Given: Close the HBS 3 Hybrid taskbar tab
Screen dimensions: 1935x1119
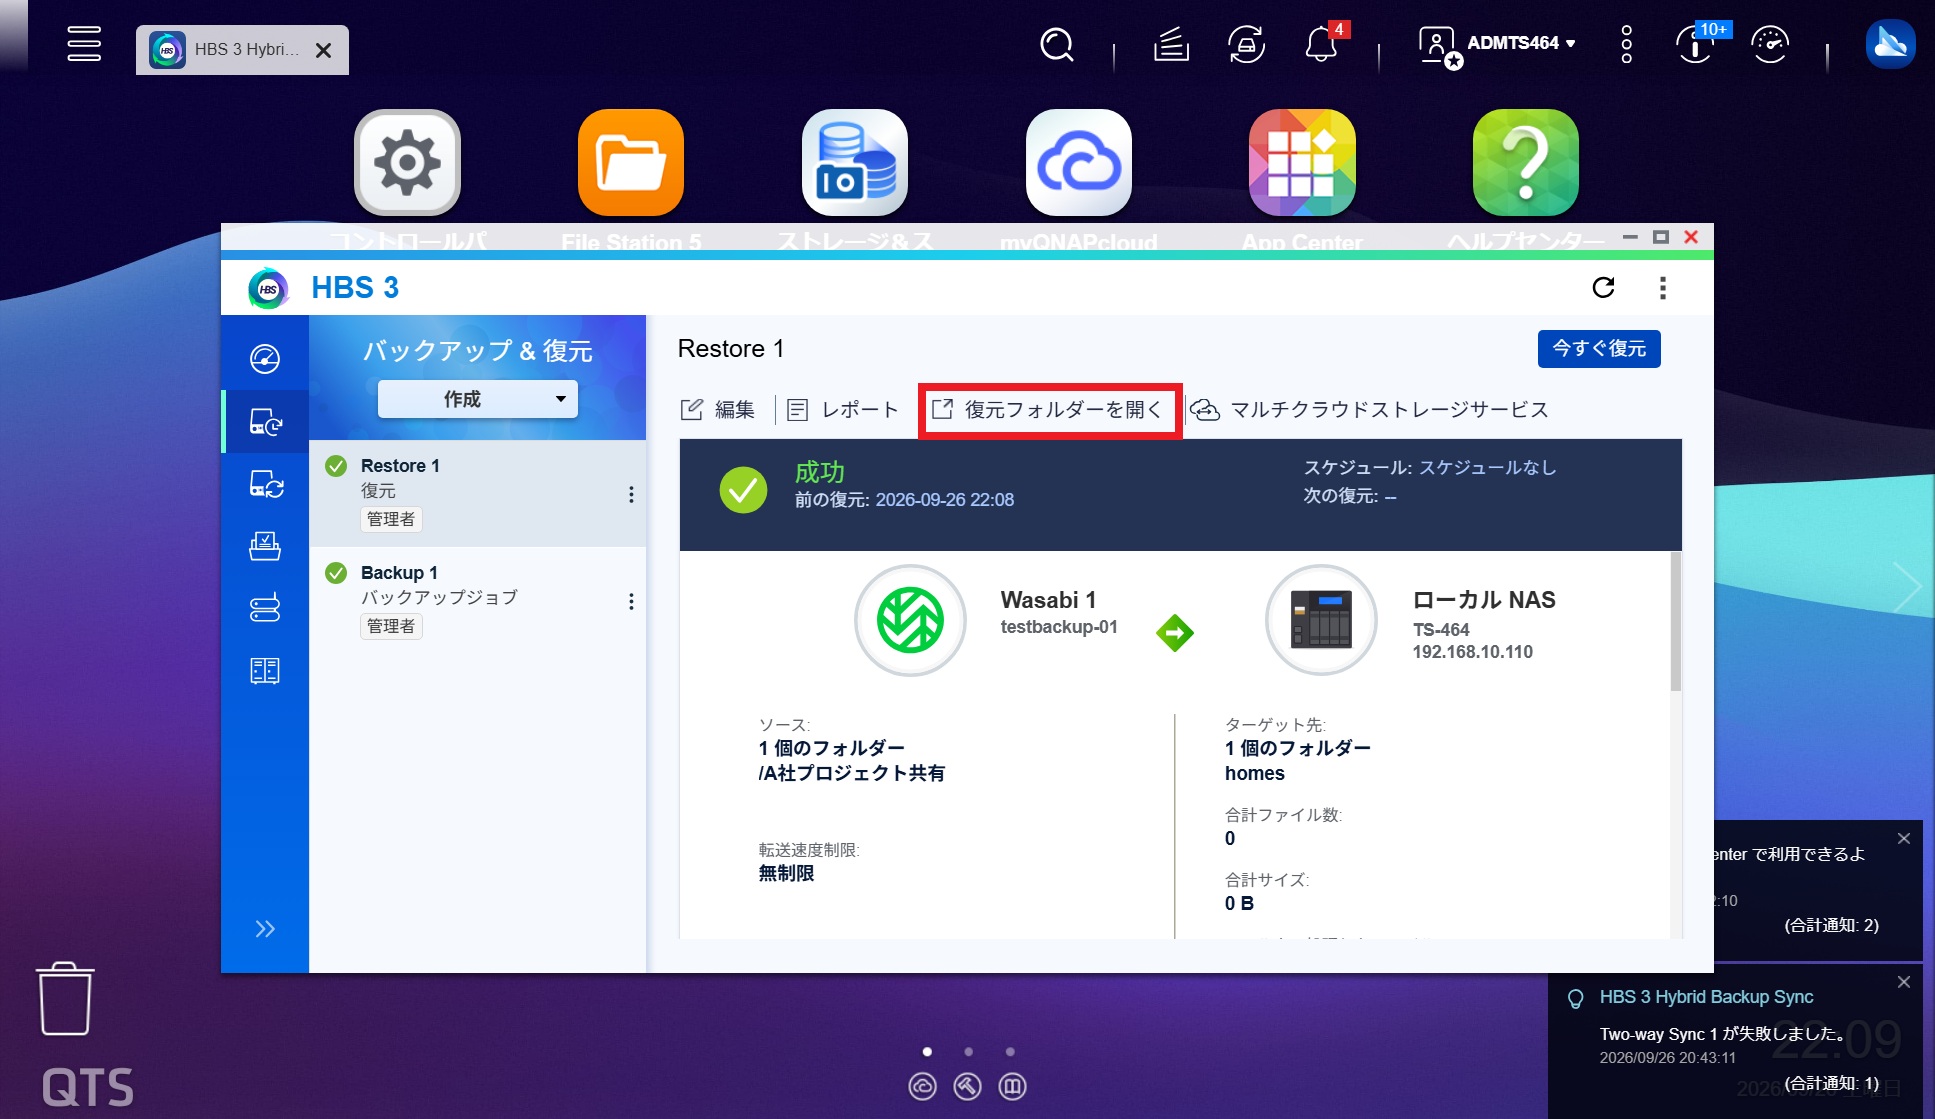Looking at the screenshot, I should pyautogui.click(x=323, y=50).
